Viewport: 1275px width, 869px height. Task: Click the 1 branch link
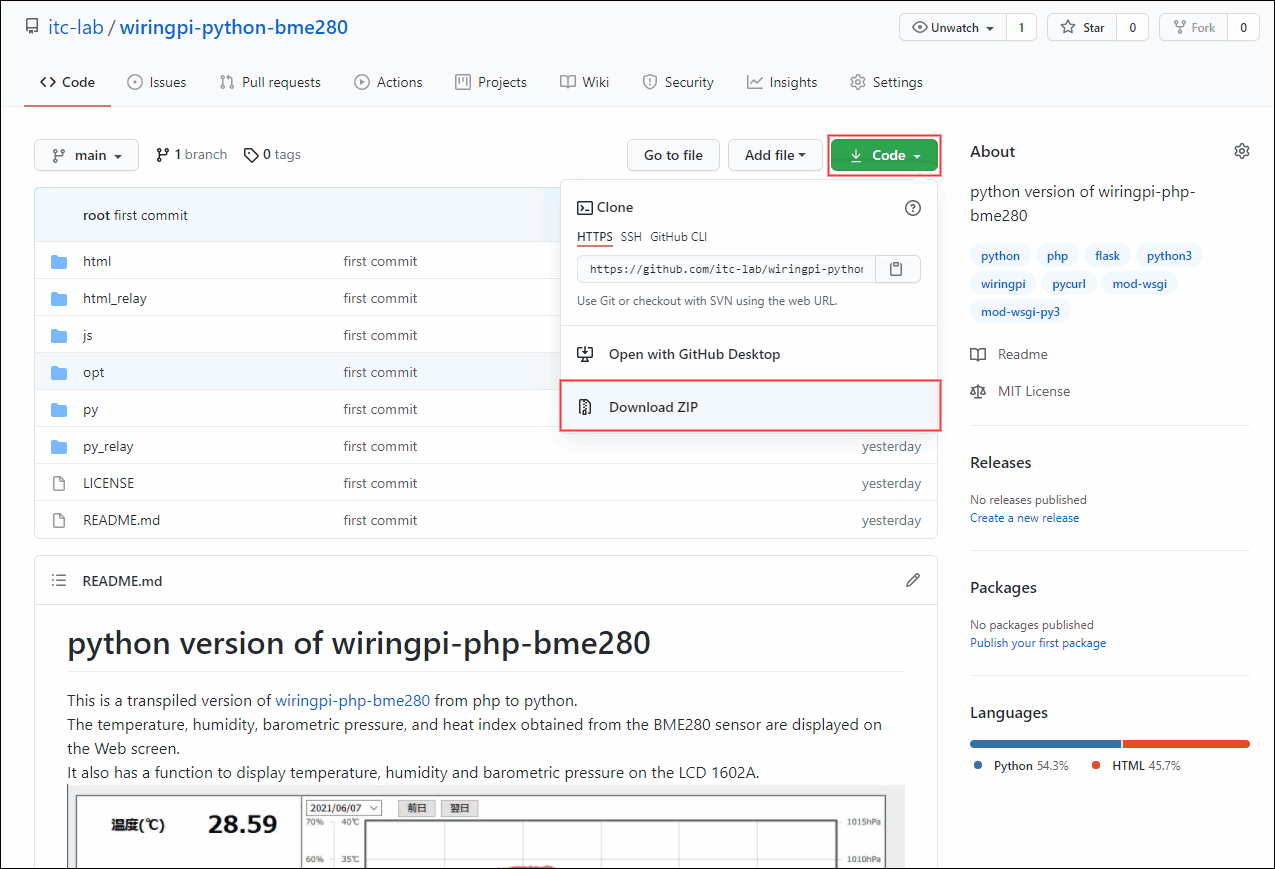pos(191,155)
